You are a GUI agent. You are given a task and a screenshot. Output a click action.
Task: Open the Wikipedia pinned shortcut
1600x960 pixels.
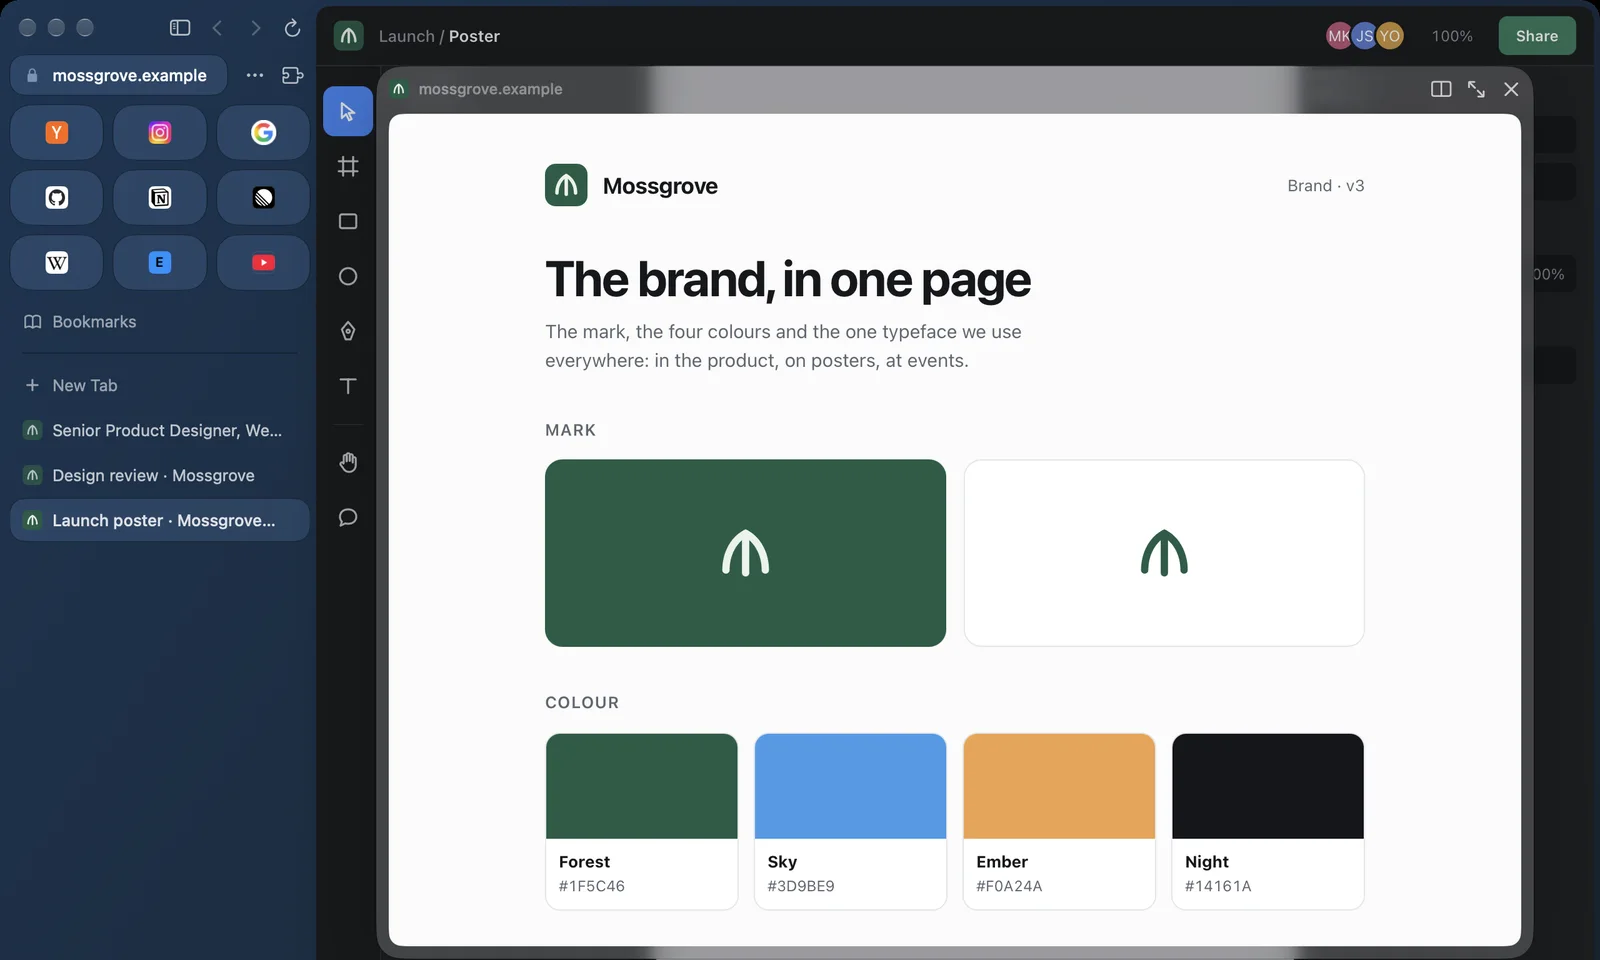pyautogui.click(x=57, y=262)
